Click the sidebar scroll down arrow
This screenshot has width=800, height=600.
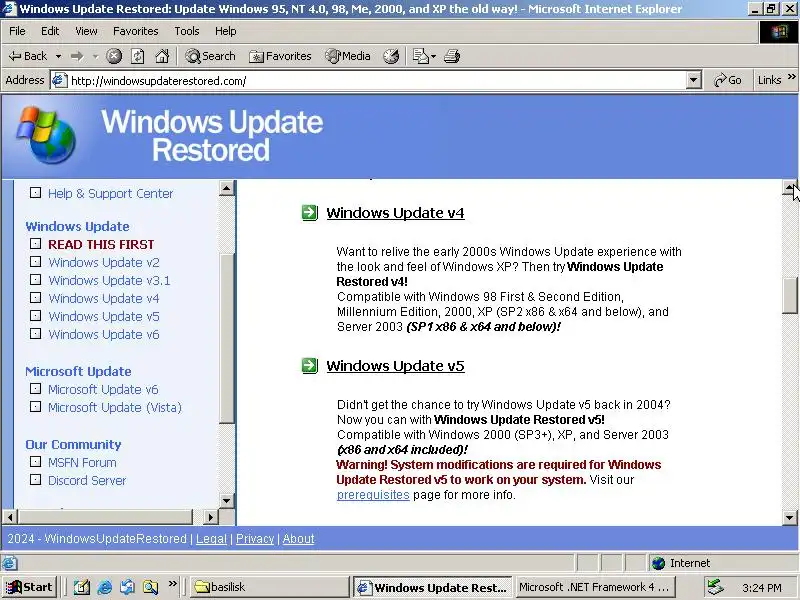point(227,501)
